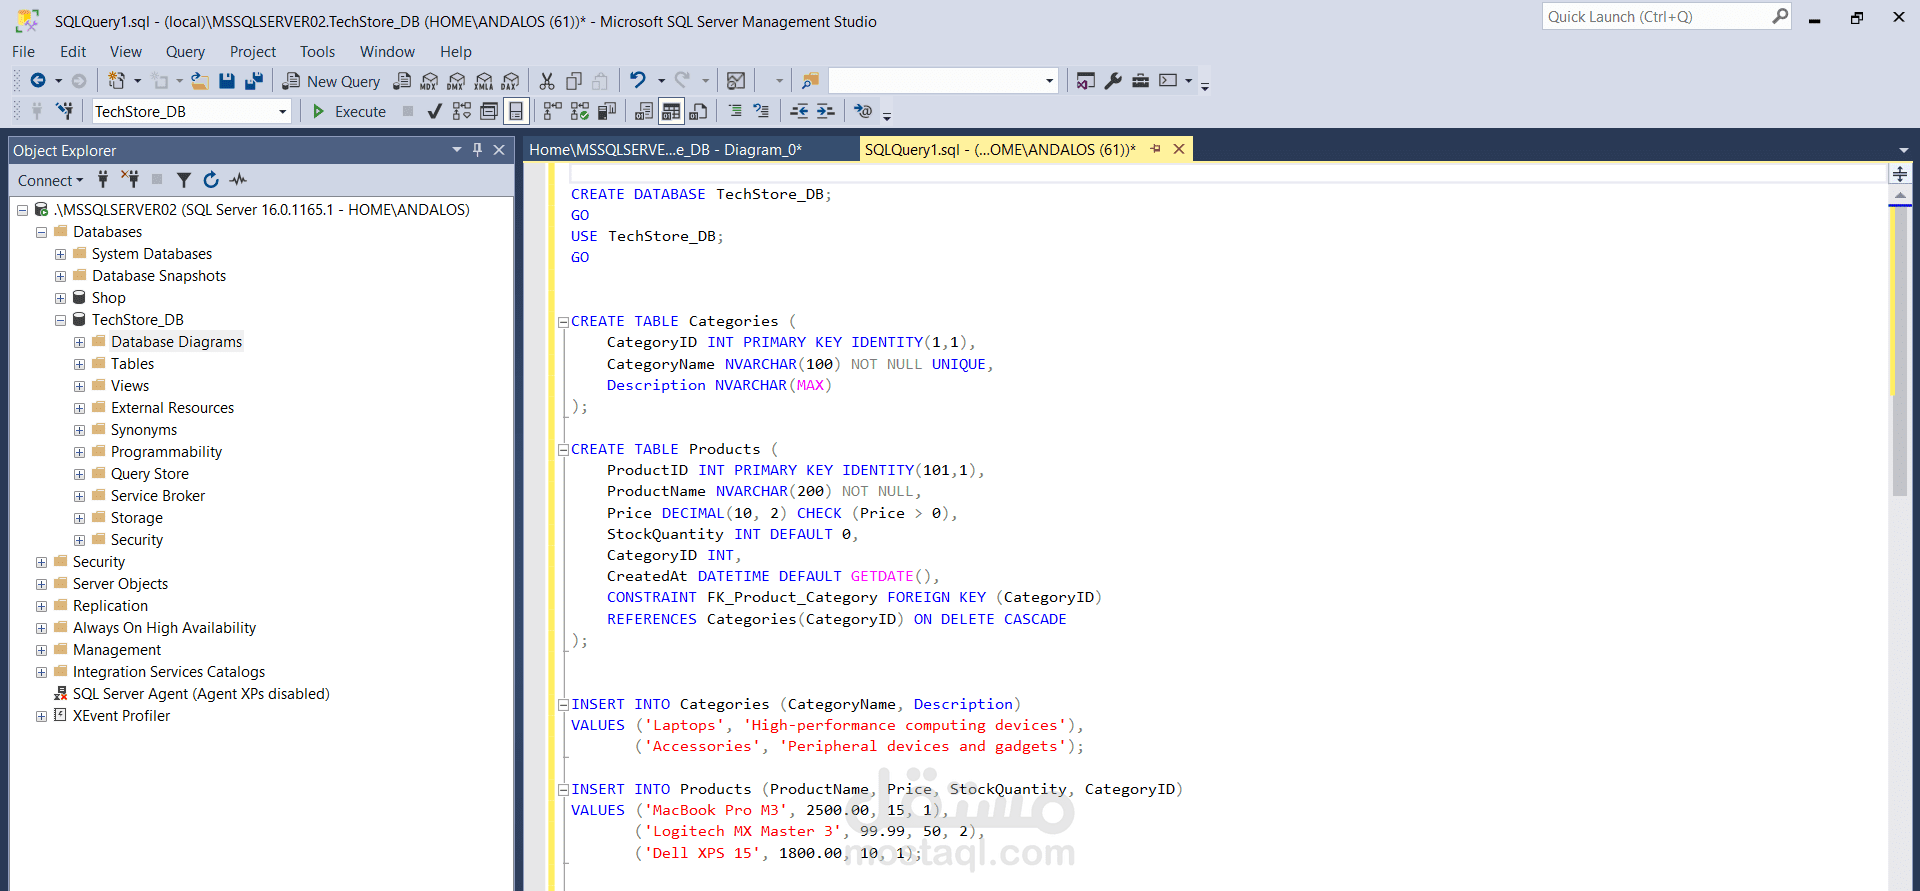
Task: Click Object Explorer filter funnel icon
Action: pos(184,180)
